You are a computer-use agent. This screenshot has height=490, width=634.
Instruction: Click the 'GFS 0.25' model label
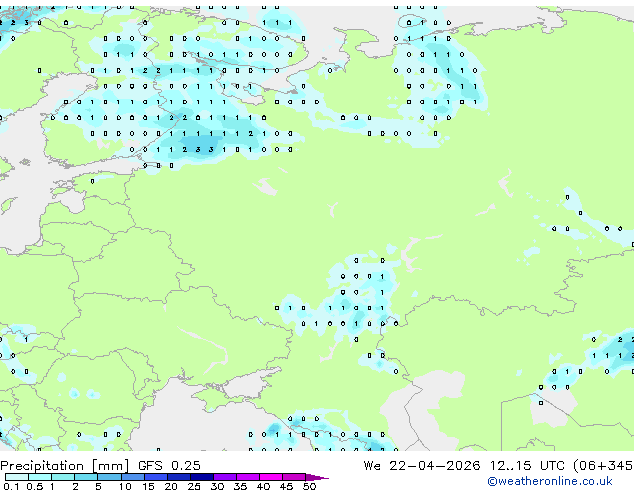(x=169, y=466)
